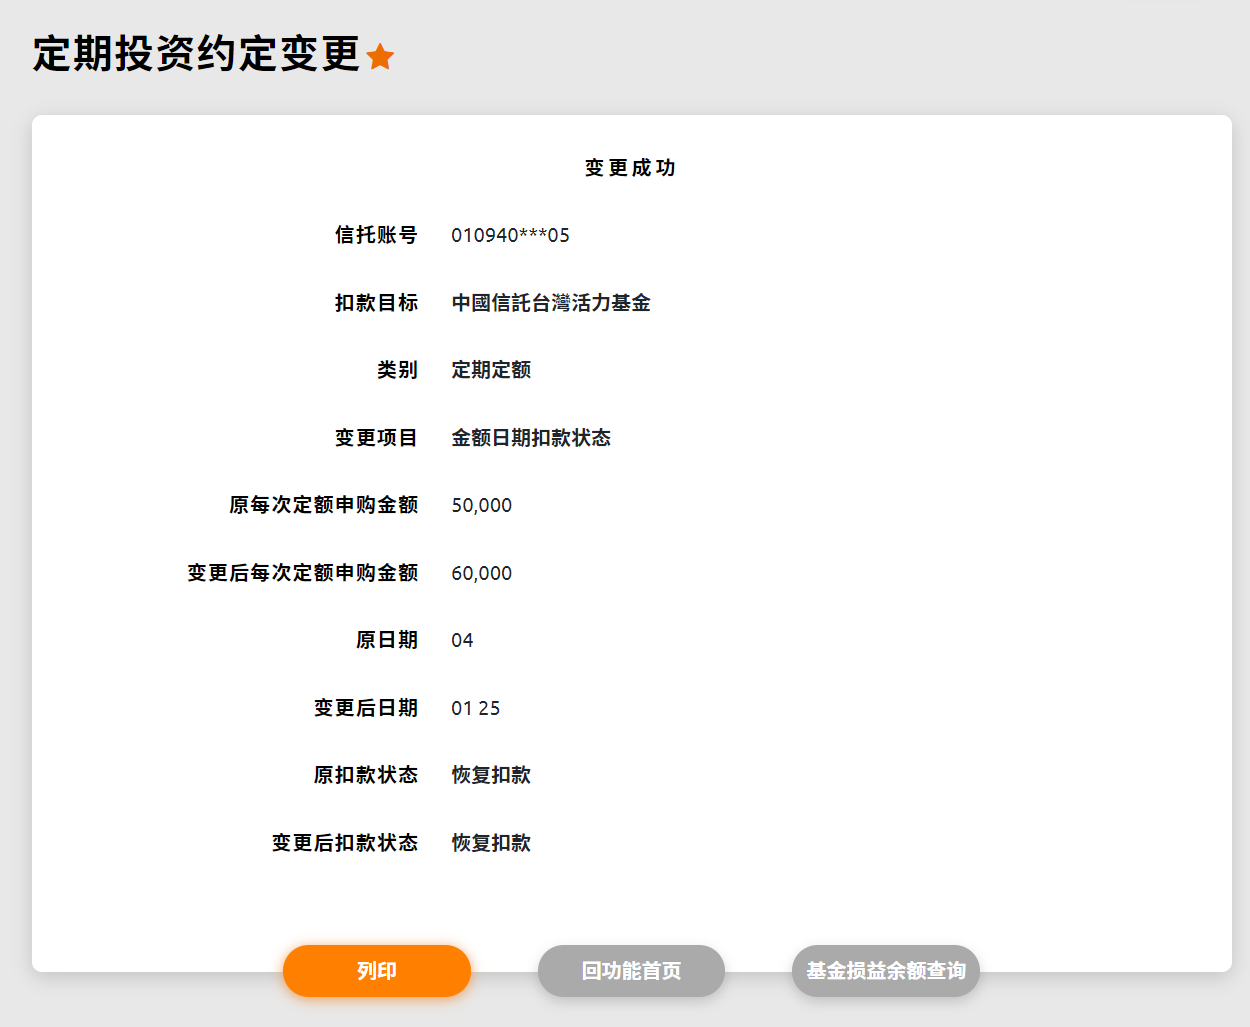Click the 定期投资约定变更 page title
The width and height of the screenshot is (1250, 1027).
coord(196,54)
